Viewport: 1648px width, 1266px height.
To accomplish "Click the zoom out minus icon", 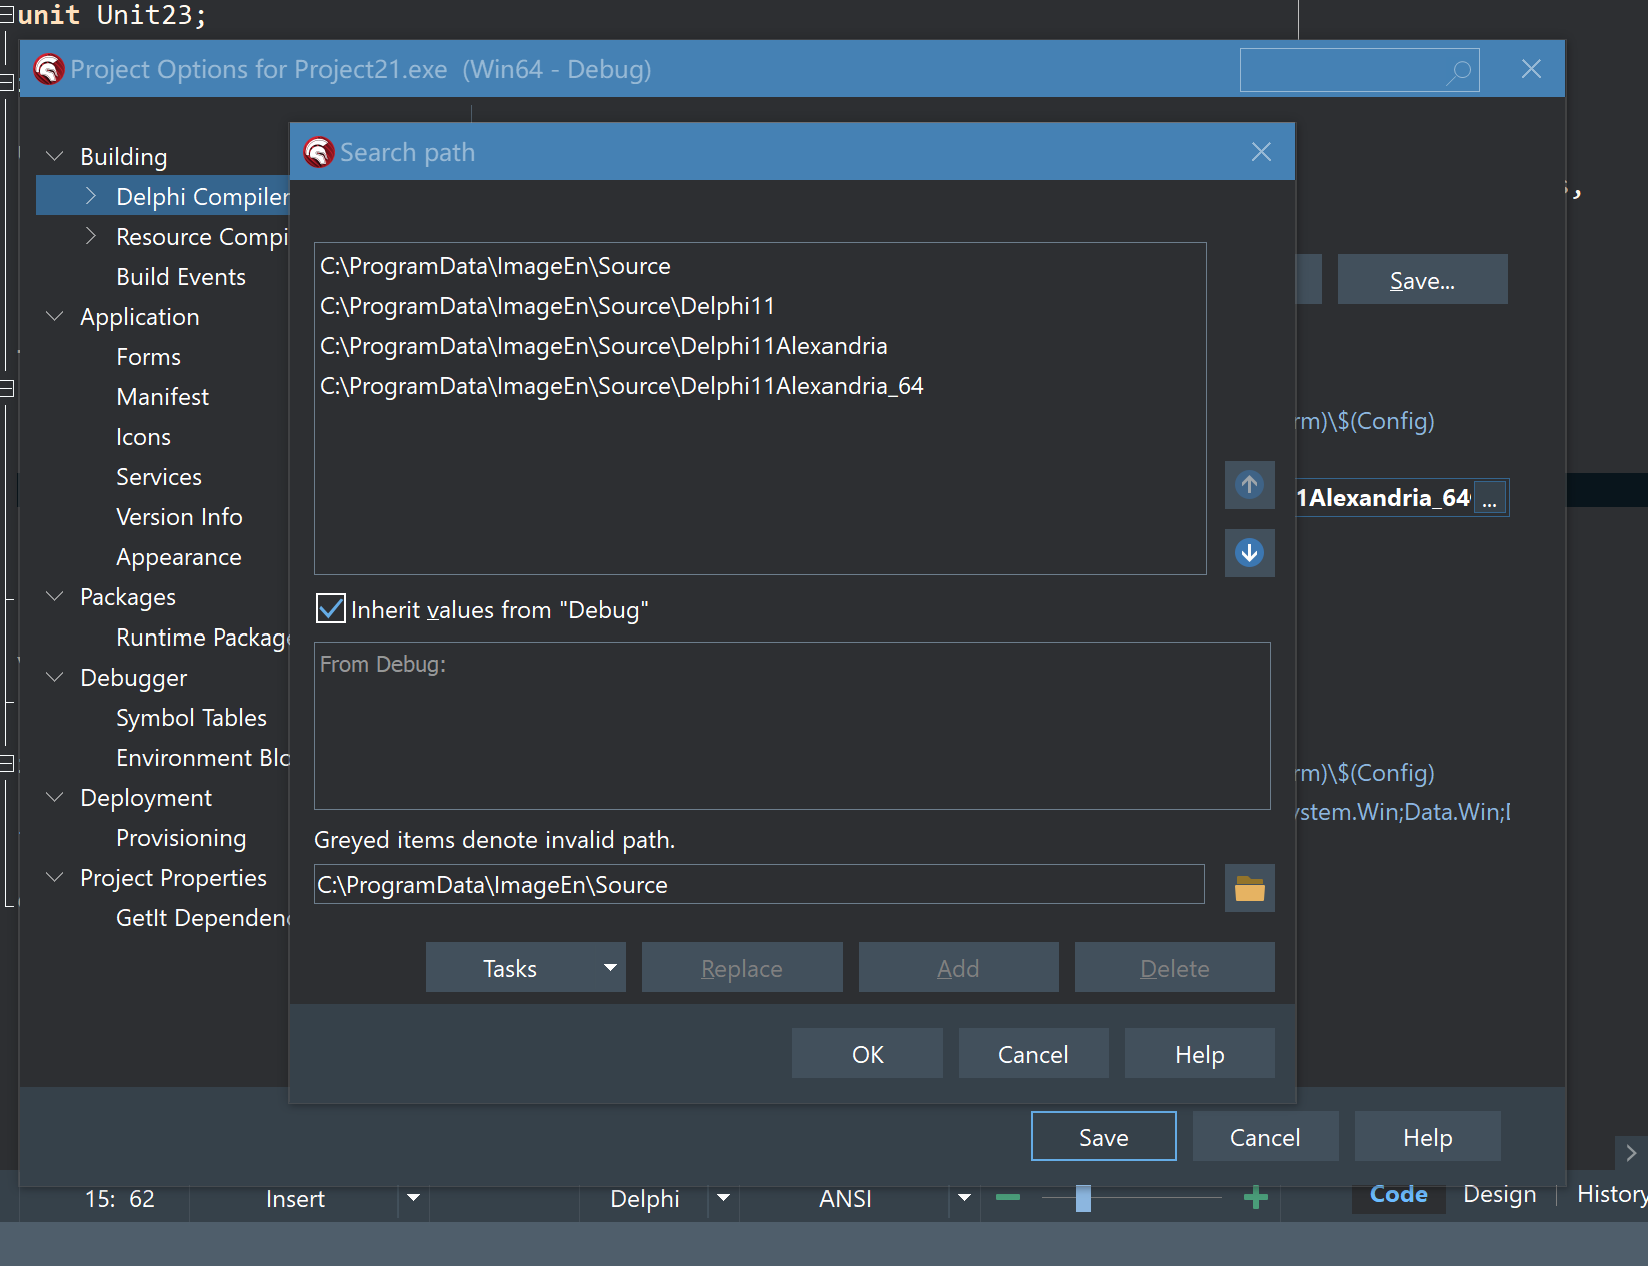I will [1008, 1197].
